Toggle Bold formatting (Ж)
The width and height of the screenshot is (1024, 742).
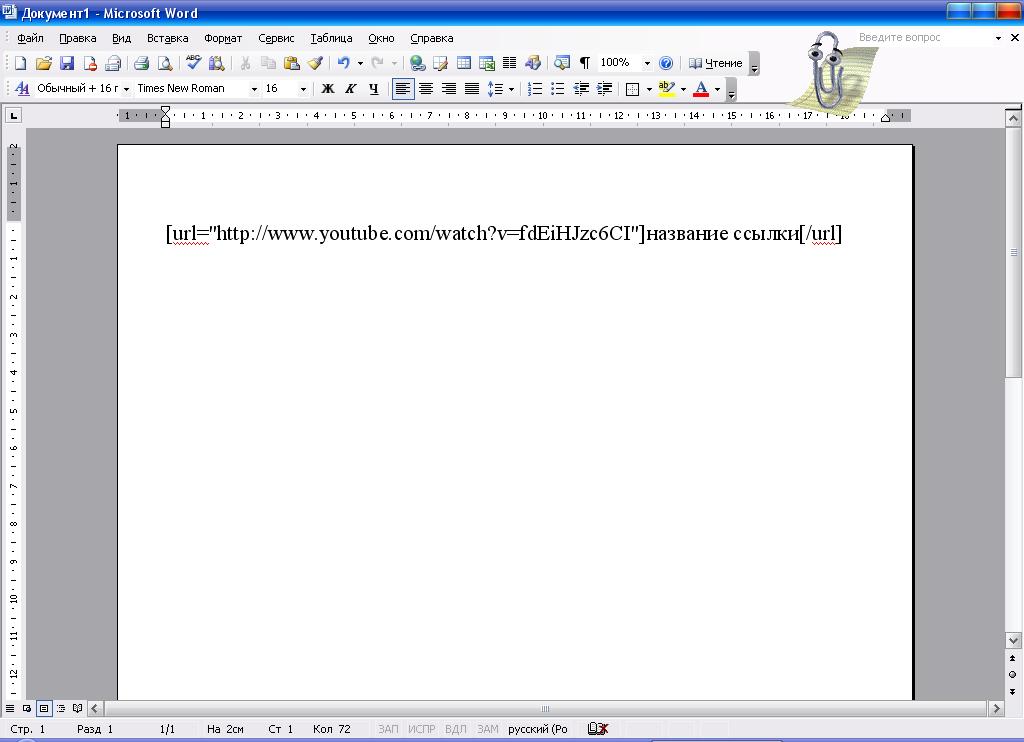[328, 88]
